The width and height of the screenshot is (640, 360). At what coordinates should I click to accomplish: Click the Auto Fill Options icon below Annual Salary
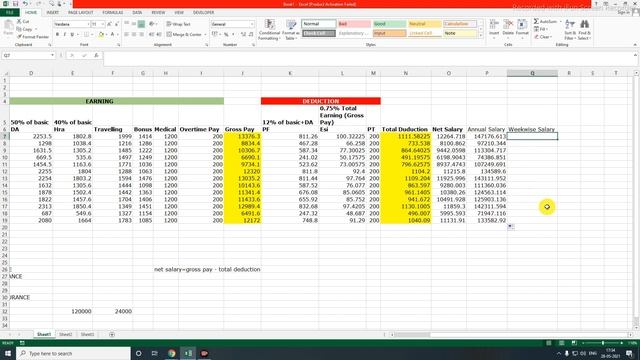click(x=511, y=227)
